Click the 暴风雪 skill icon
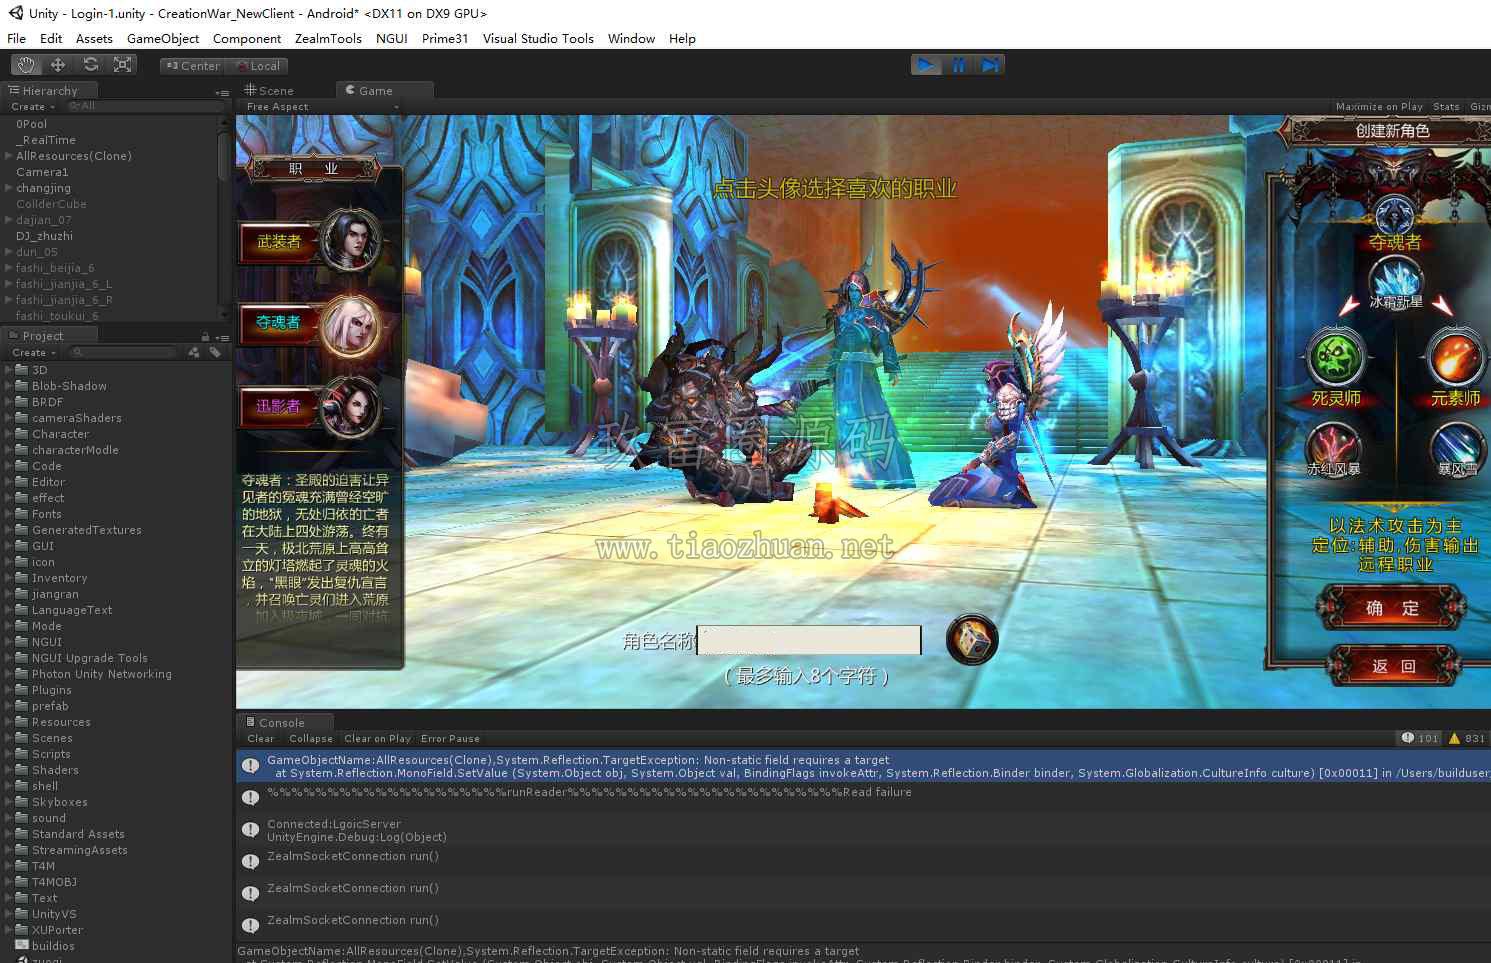 coord(1457,447)
